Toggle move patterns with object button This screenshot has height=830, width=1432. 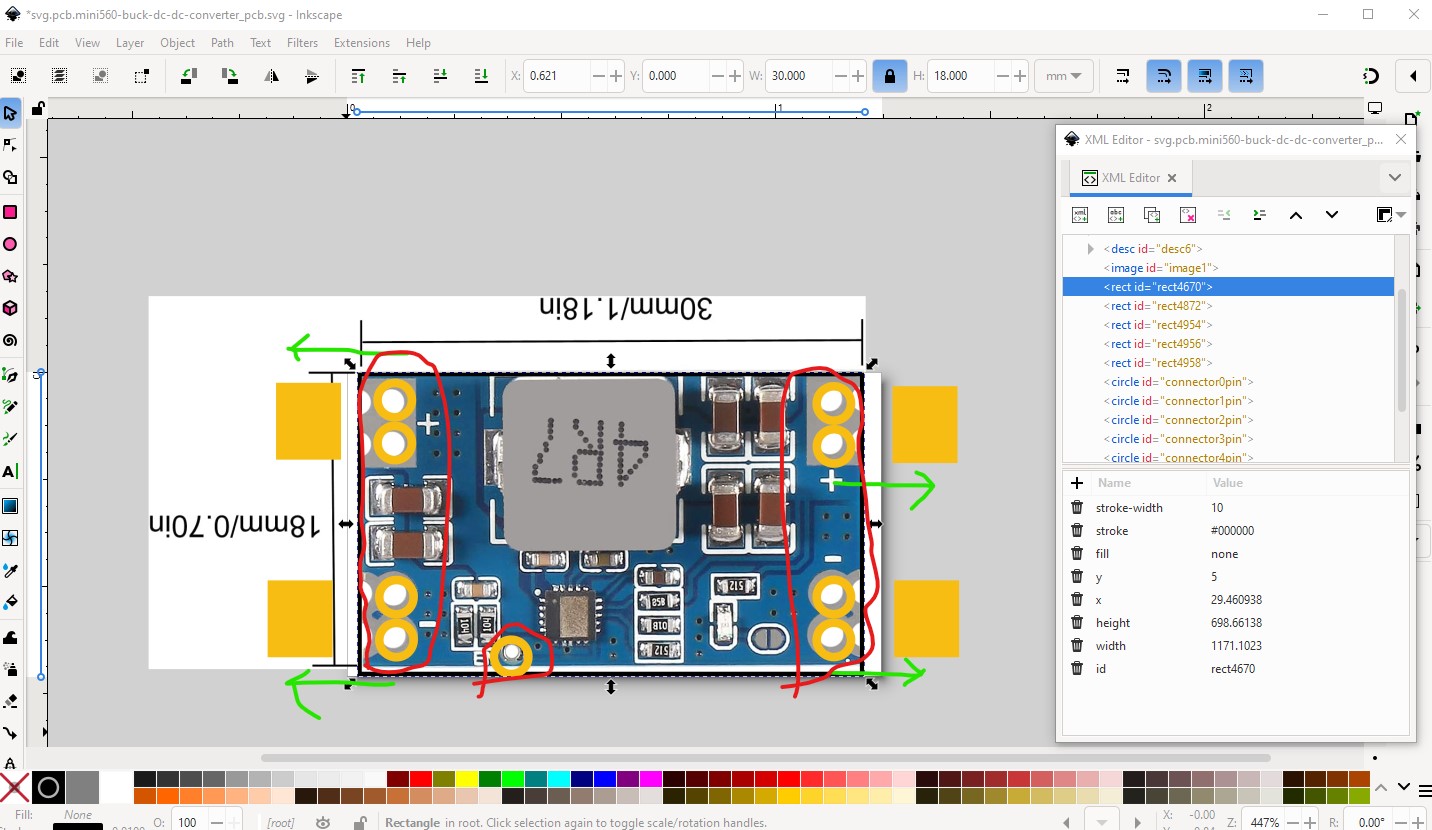pos(1246,76)
